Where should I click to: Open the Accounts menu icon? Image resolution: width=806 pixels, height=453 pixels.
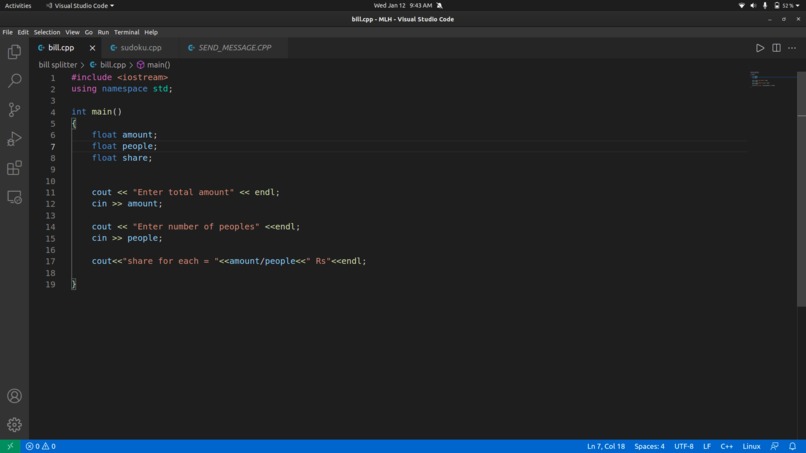click(14, 396)
